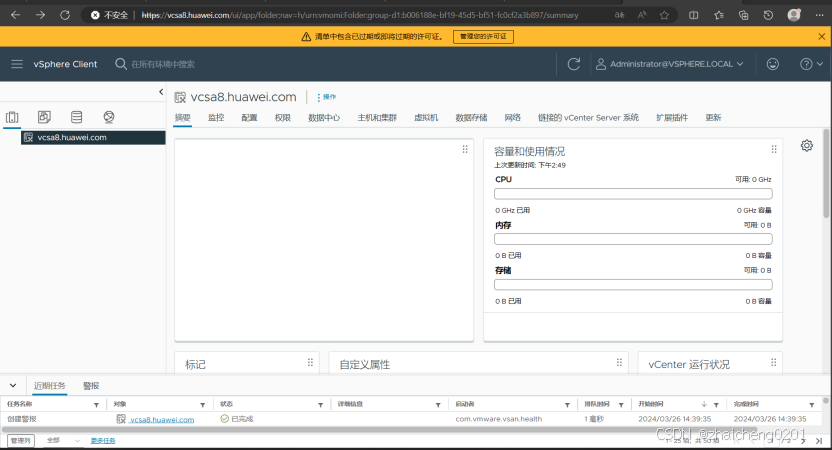832x450 pixels.
Task: Click the CPU usage progress bar
Action: (x=633, y=194)
